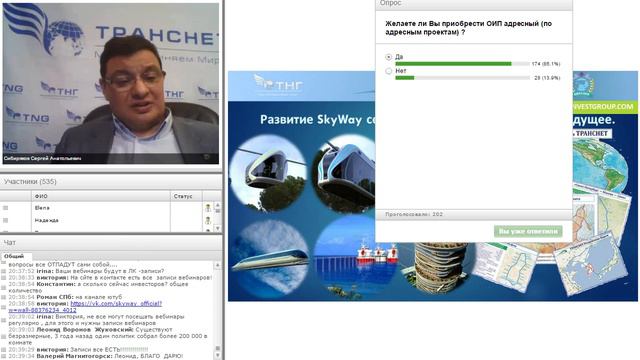
Task: Click chat scrollbar up arrow
Action: point(218,265)
